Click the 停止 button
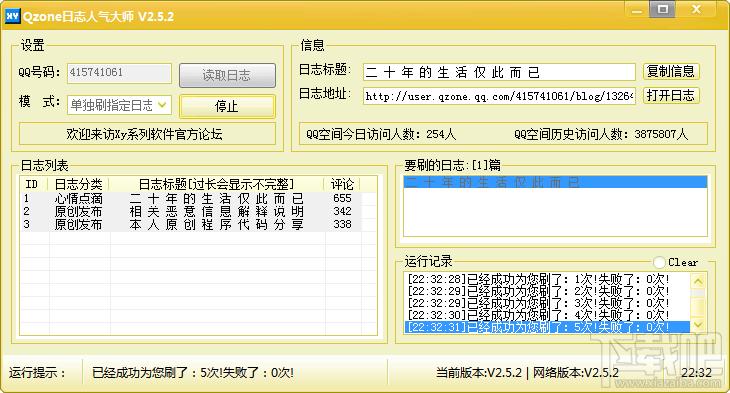This screenshot has width=730, height=393. (x=227, y=106)
